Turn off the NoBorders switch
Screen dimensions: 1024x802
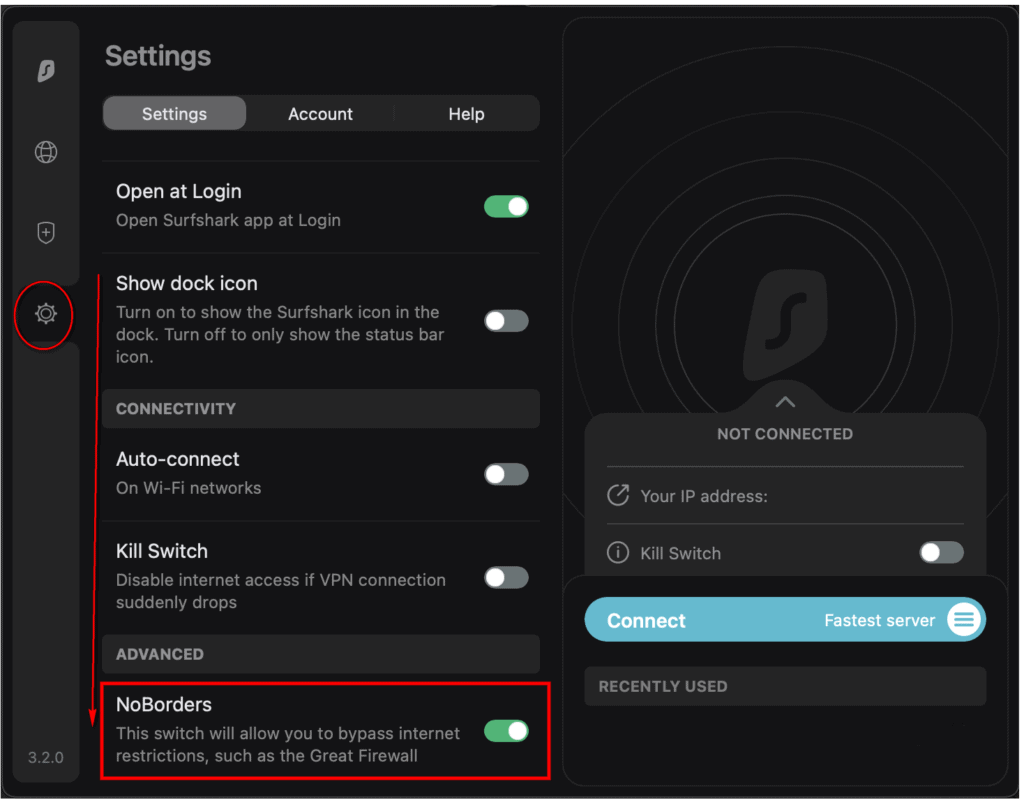(506, 731)
